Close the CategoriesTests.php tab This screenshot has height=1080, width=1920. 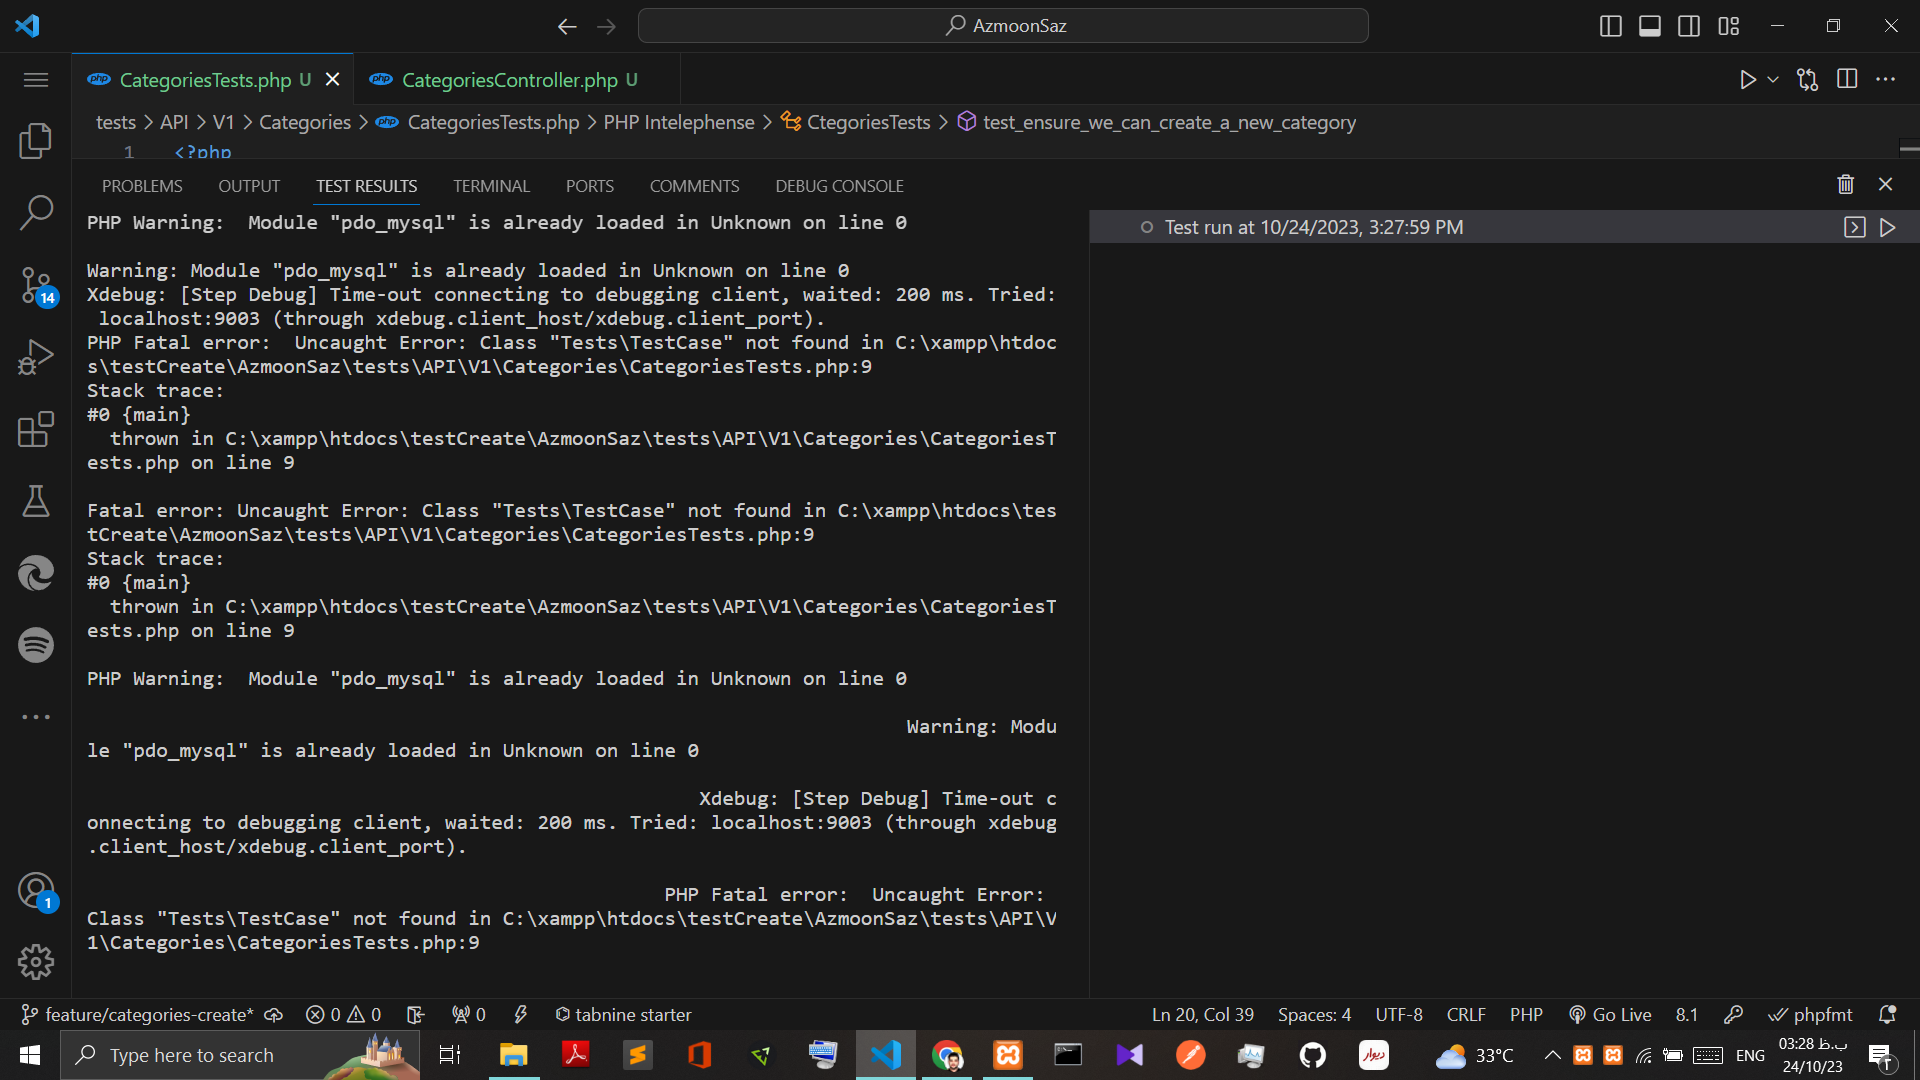click(332, 79)
